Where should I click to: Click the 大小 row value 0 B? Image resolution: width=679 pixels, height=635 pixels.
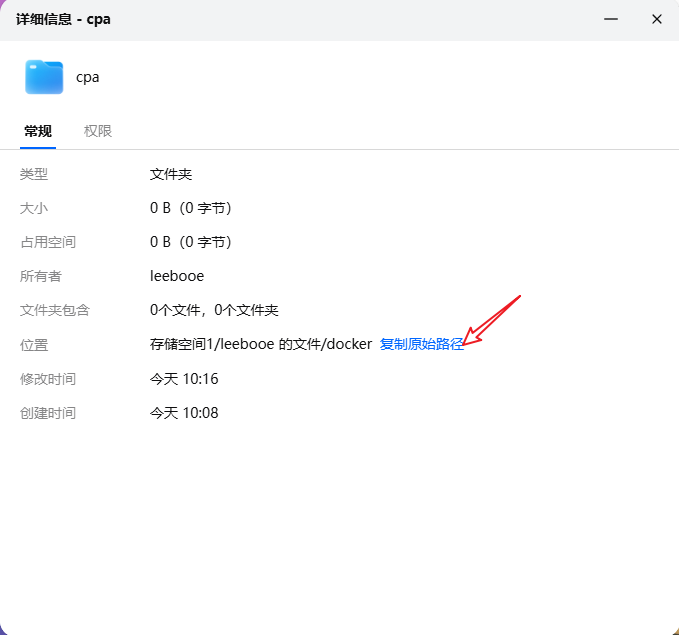tap(190, 208)
